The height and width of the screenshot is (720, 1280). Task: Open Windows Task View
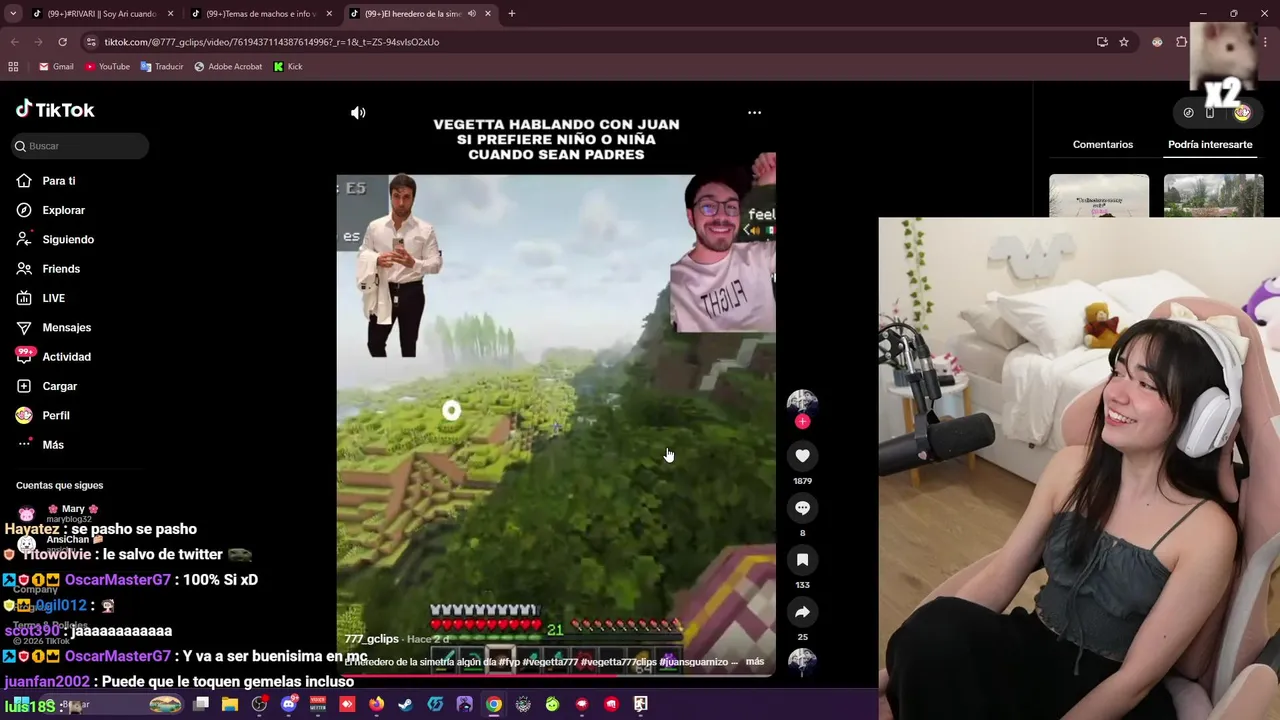click(x=201, y=704)
